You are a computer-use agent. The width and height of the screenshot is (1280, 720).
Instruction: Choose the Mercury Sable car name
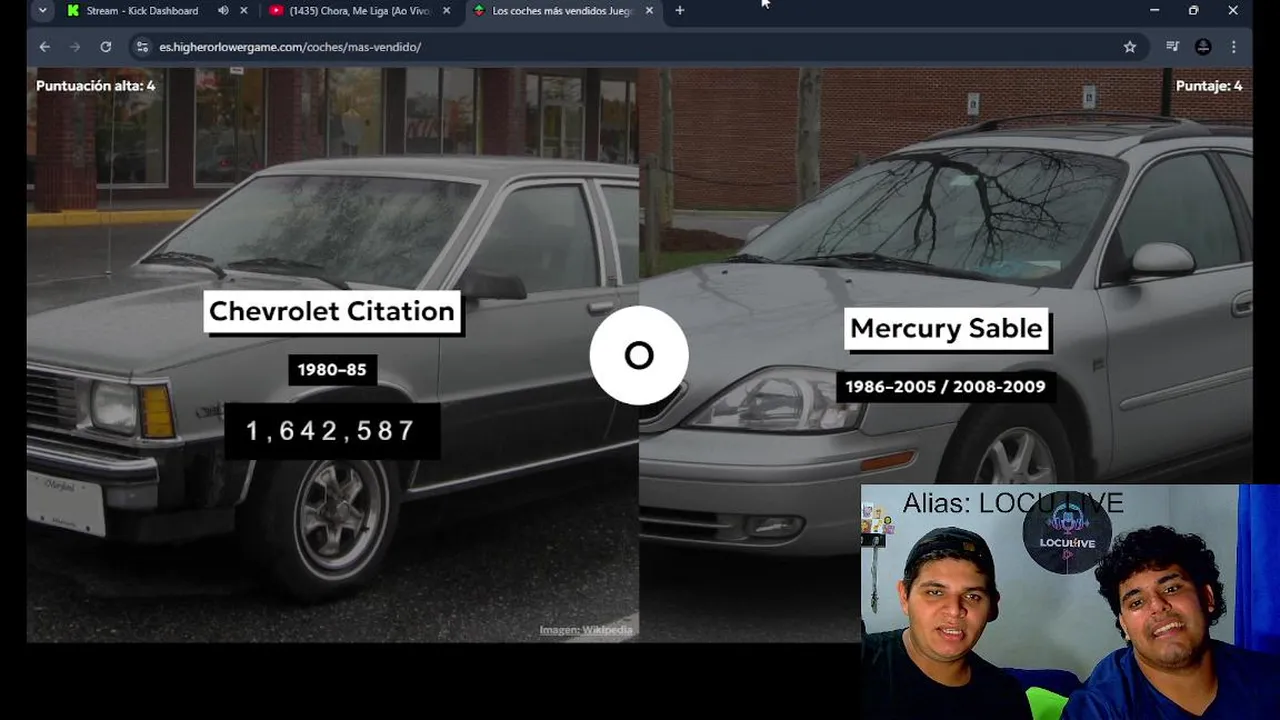(x=946, y=328)
